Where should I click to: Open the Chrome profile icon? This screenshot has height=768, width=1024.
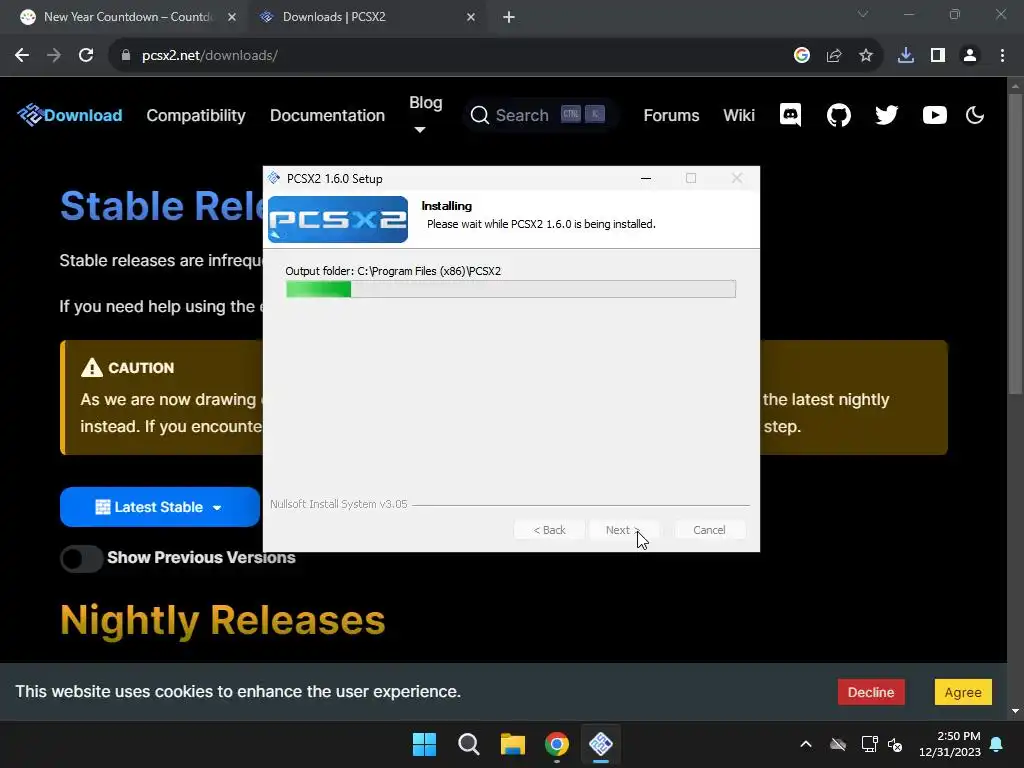coord(970,56)
